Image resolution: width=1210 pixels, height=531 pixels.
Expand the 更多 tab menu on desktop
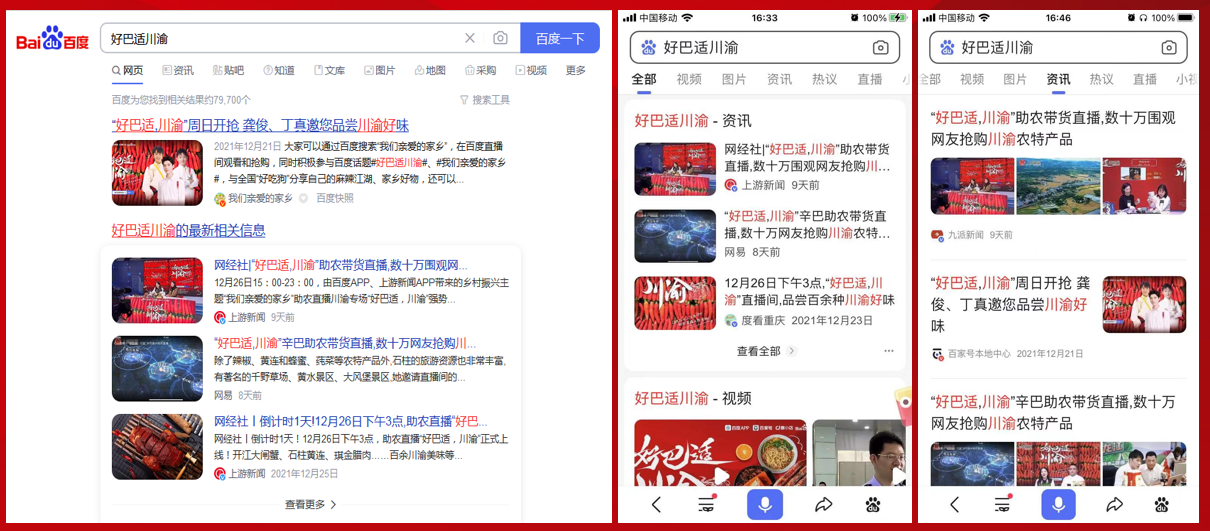point(576,70)
